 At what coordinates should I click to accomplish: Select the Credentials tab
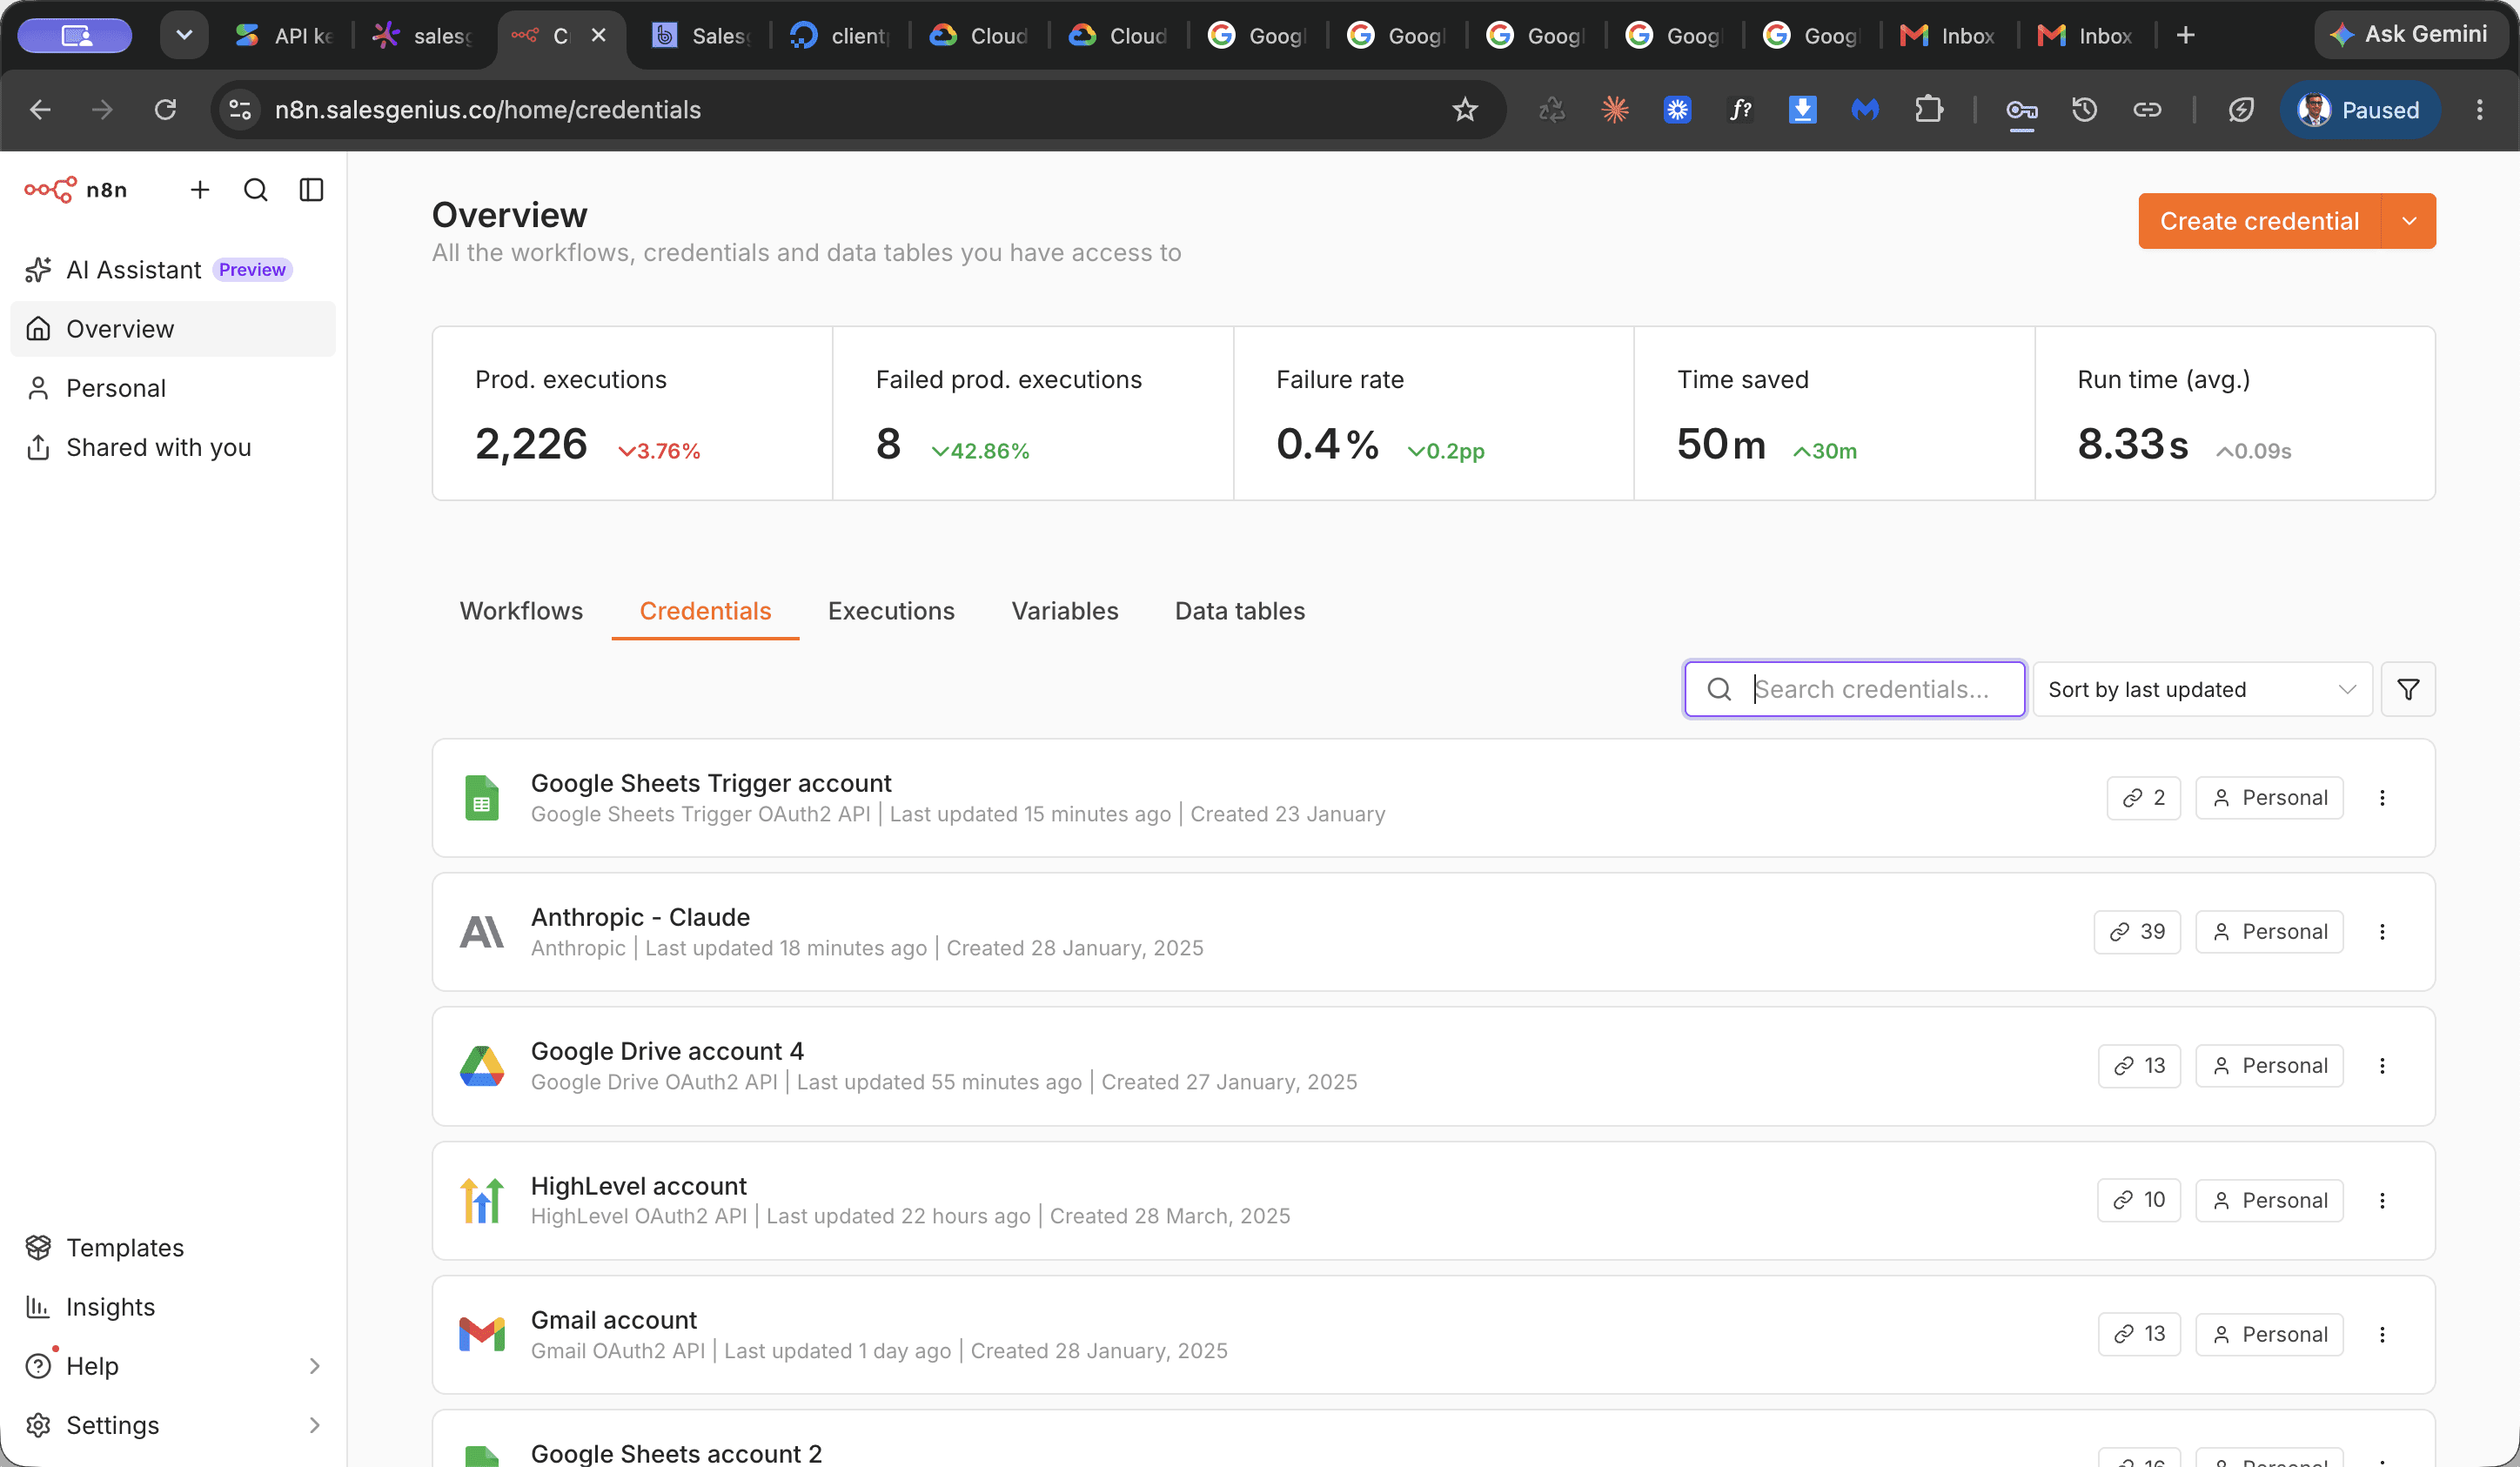point(705,611)
